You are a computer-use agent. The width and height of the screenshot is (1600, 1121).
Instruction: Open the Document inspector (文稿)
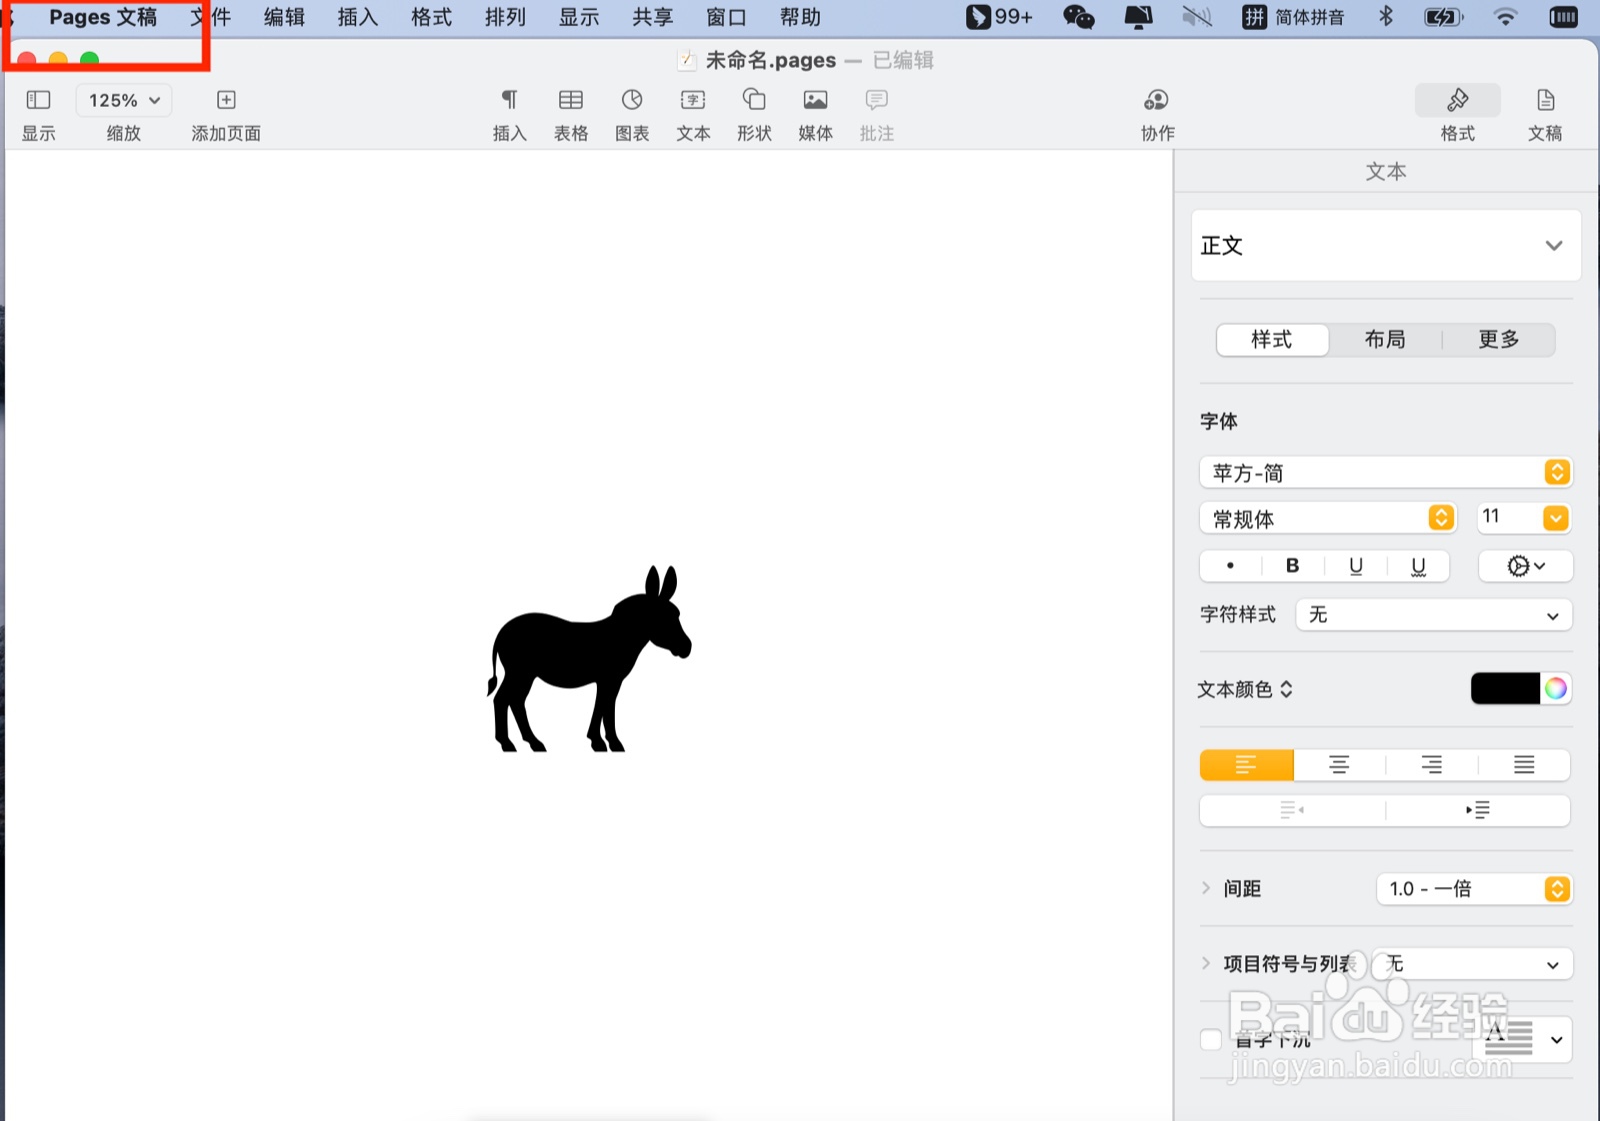(1545, 100)
